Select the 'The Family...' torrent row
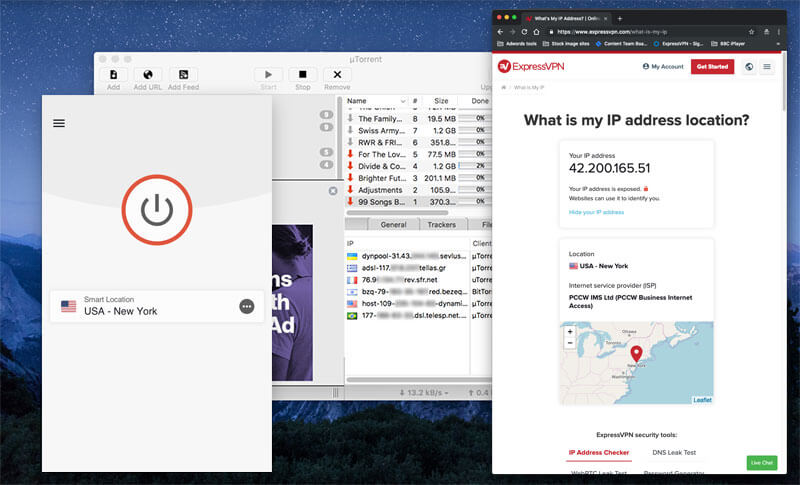Viewport: 800px width, 485px height. (x=418, y=118)
